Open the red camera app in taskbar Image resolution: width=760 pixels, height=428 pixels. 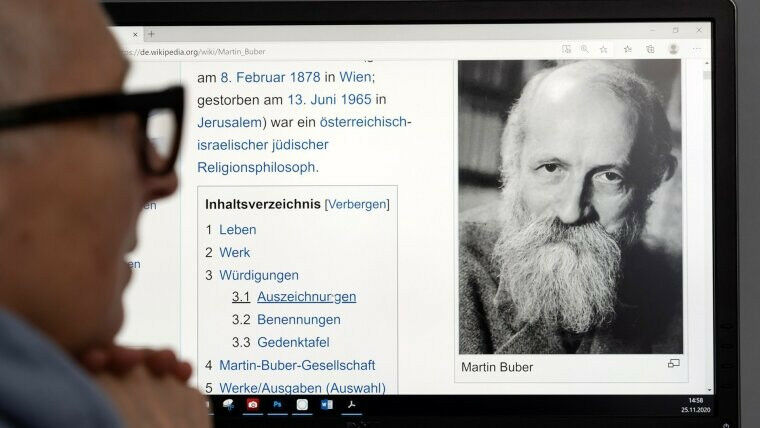coord(253,404)
